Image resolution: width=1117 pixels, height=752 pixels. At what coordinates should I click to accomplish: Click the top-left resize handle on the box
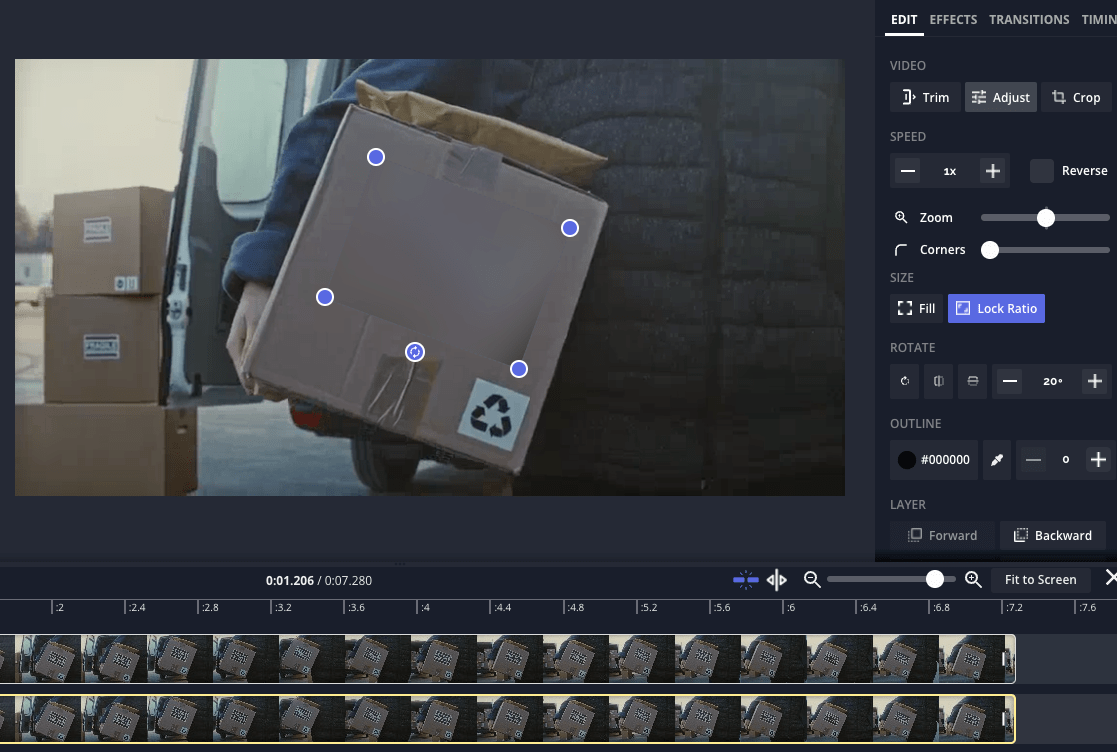375,157
